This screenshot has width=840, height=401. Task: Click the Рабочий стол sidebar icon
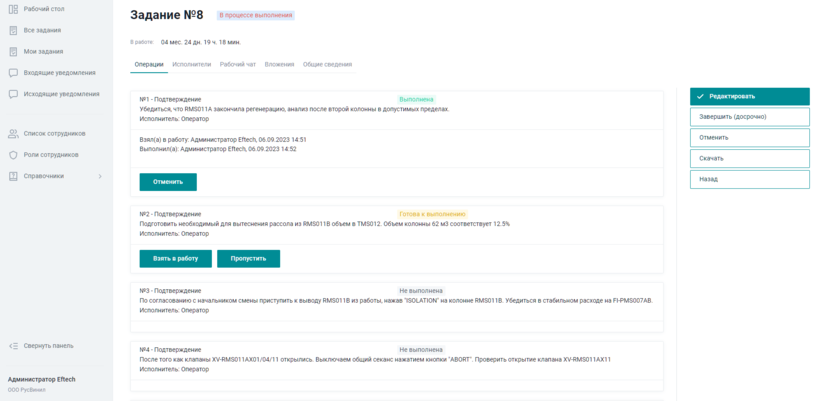[x=13, y=8]
